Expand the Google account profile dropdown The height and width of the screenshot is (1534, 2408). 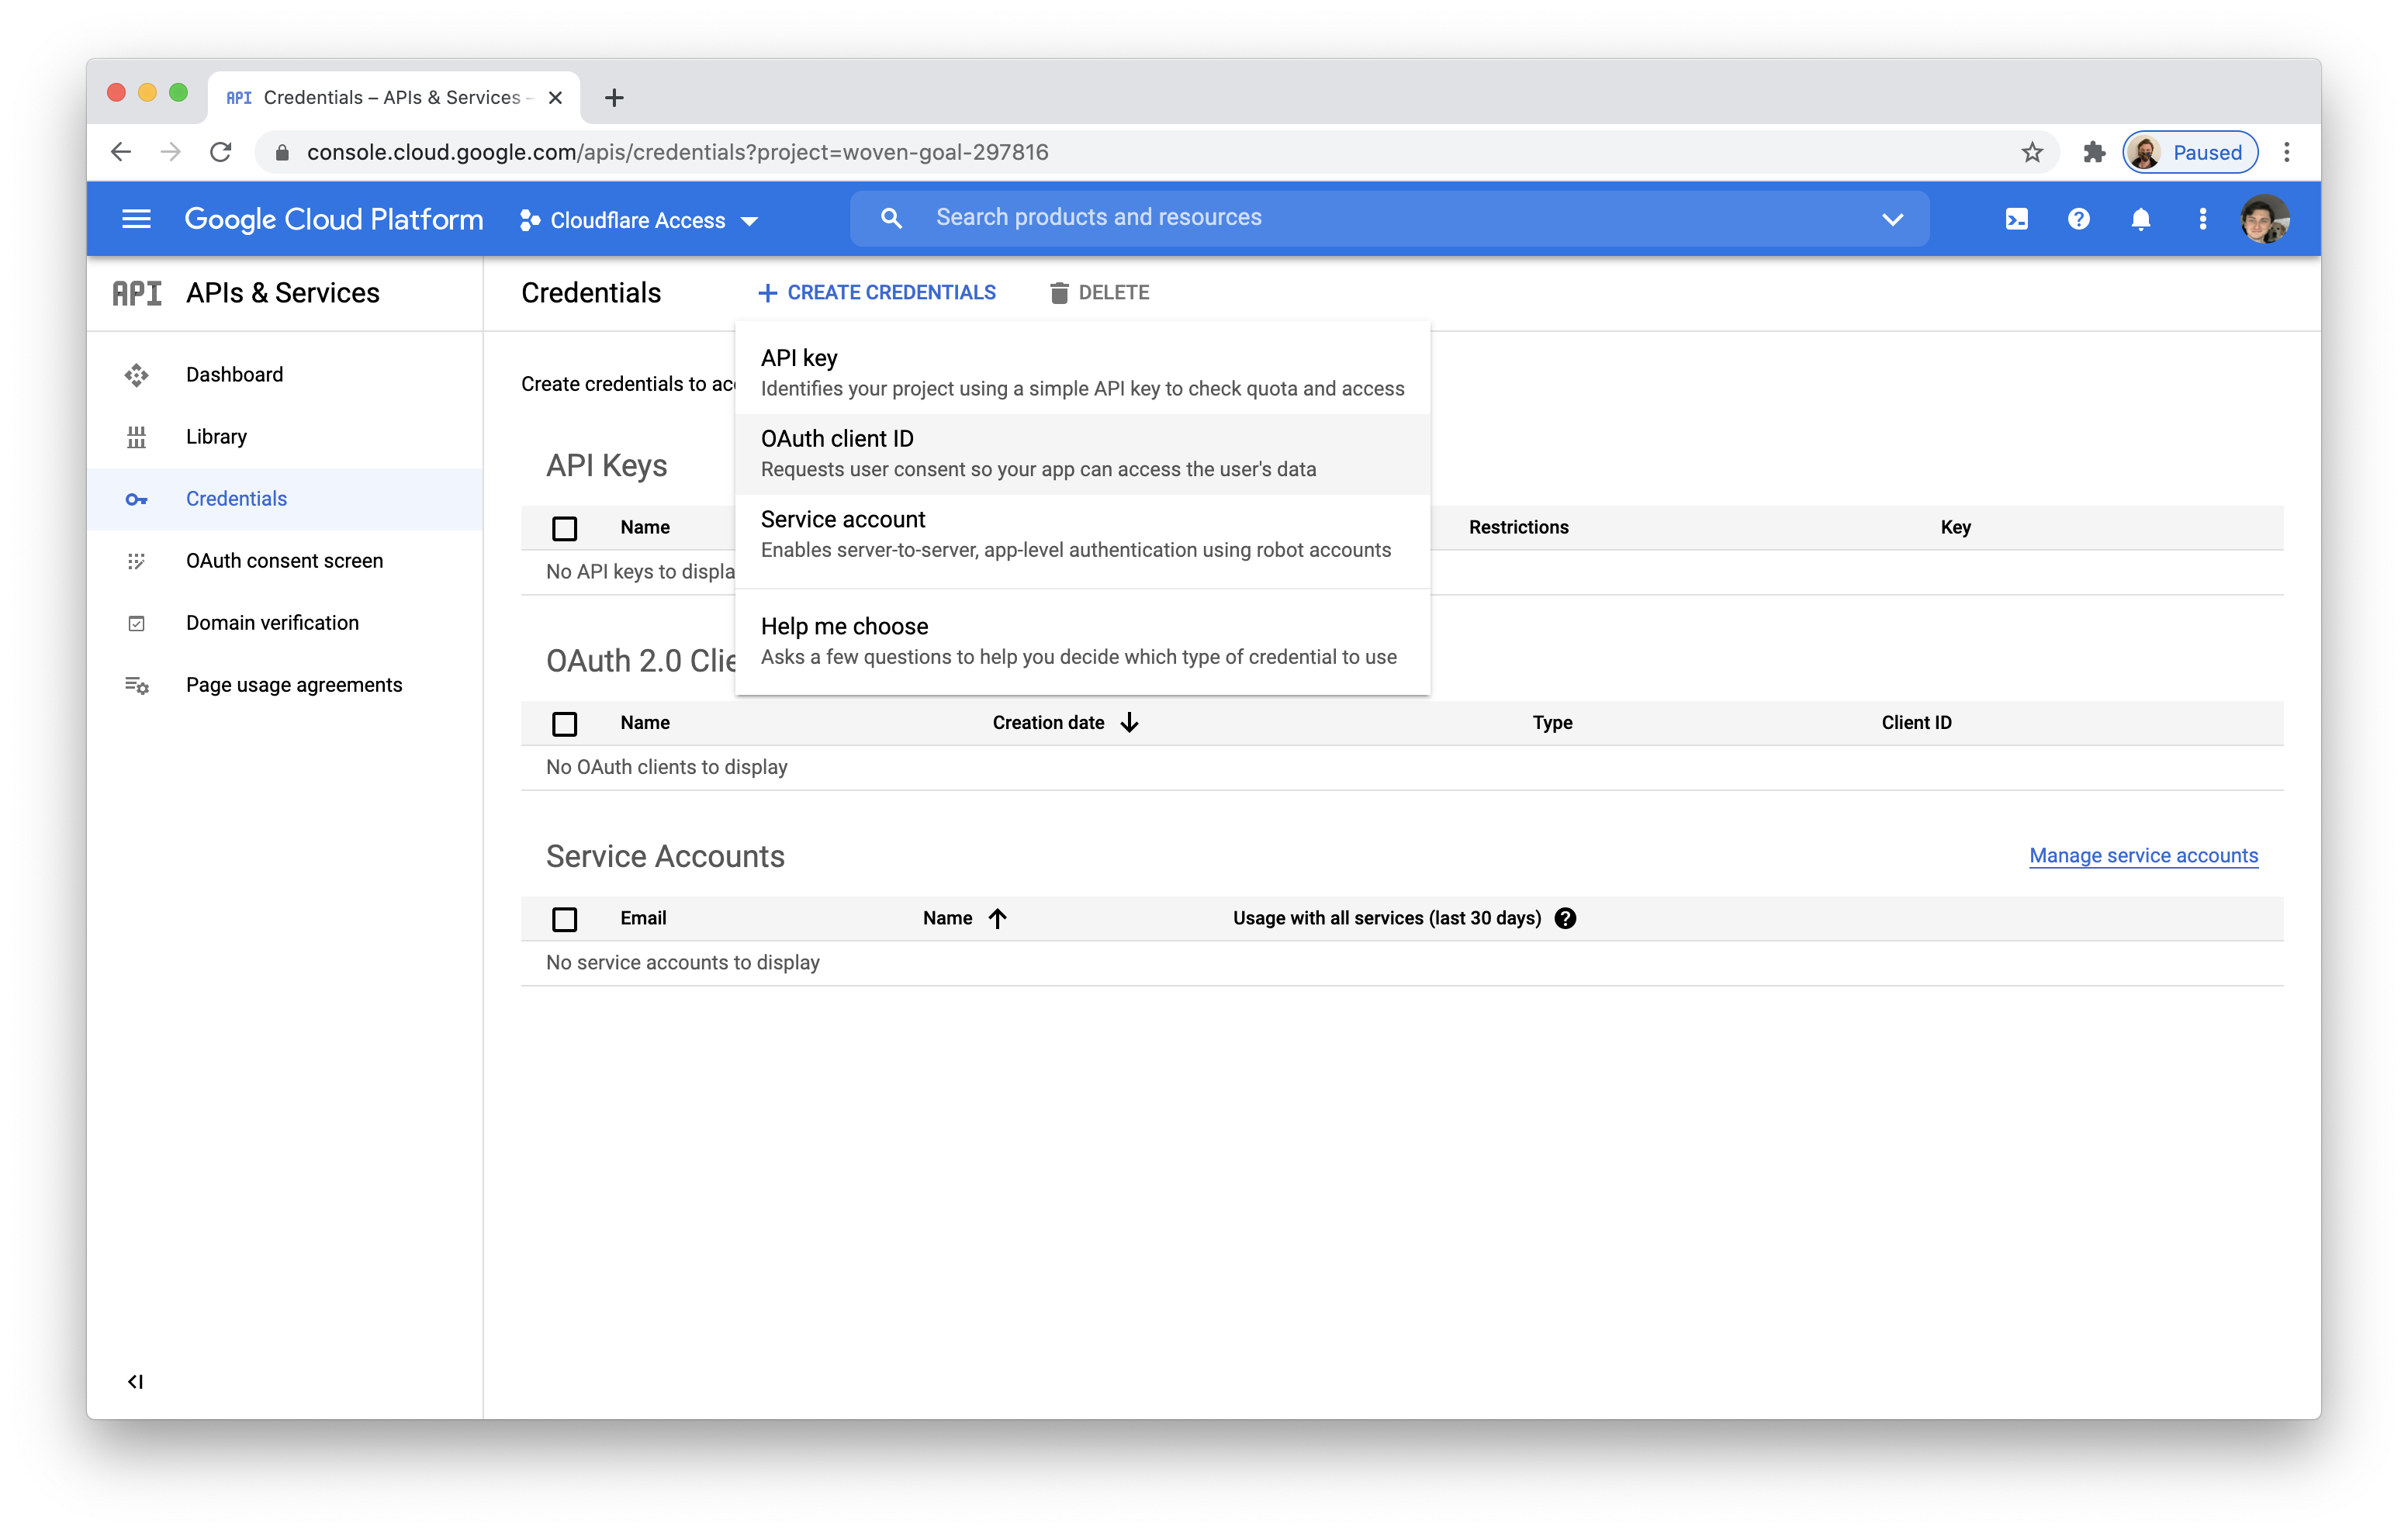[x=2266, y=218]
